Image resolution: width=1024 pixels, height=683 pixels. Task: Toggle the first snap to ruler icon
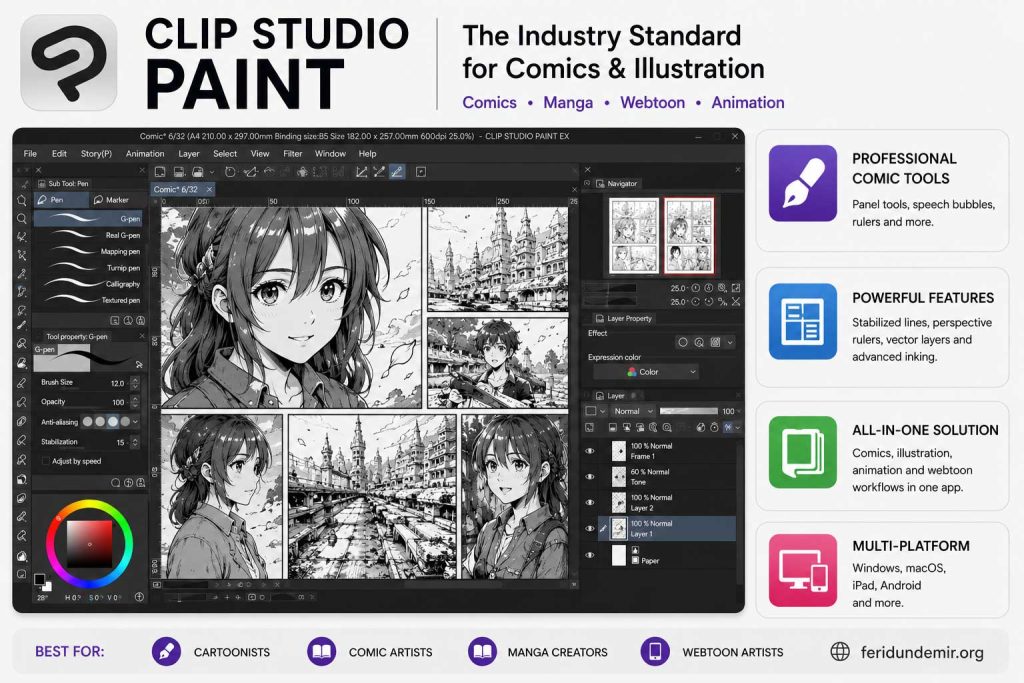coord(361,172)
